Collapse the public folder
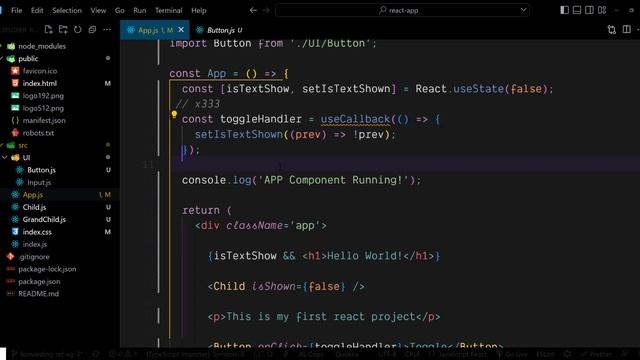Viewport: 640px width, 360px height. point(28,58)
